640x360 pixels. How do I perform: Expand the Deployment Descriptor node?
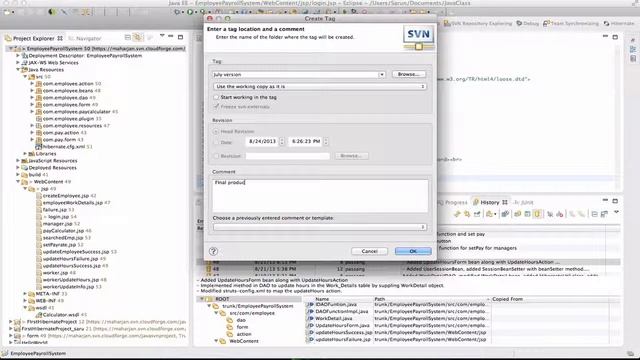click(18, 56)
